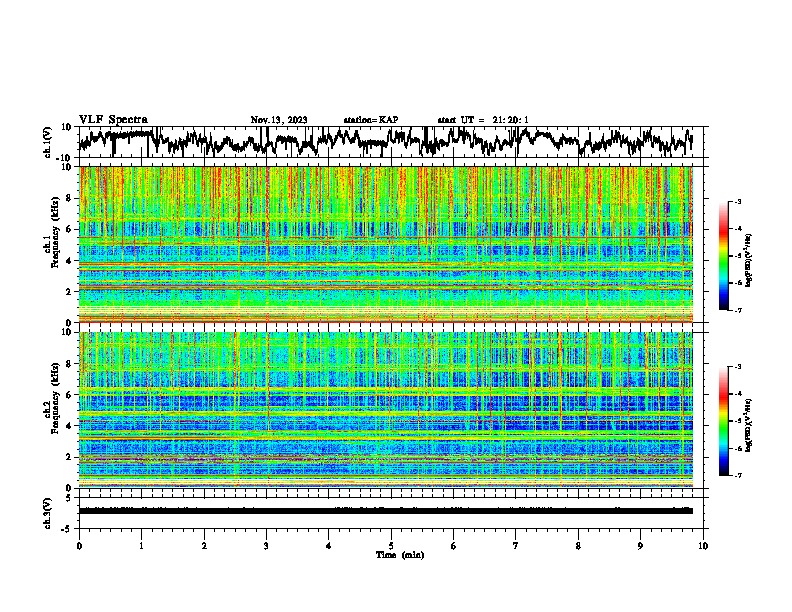Image resolution: width=792 pixels, height=612 pixels.
Task: Click the time axis tick label "0"
Action: point(79,546)
